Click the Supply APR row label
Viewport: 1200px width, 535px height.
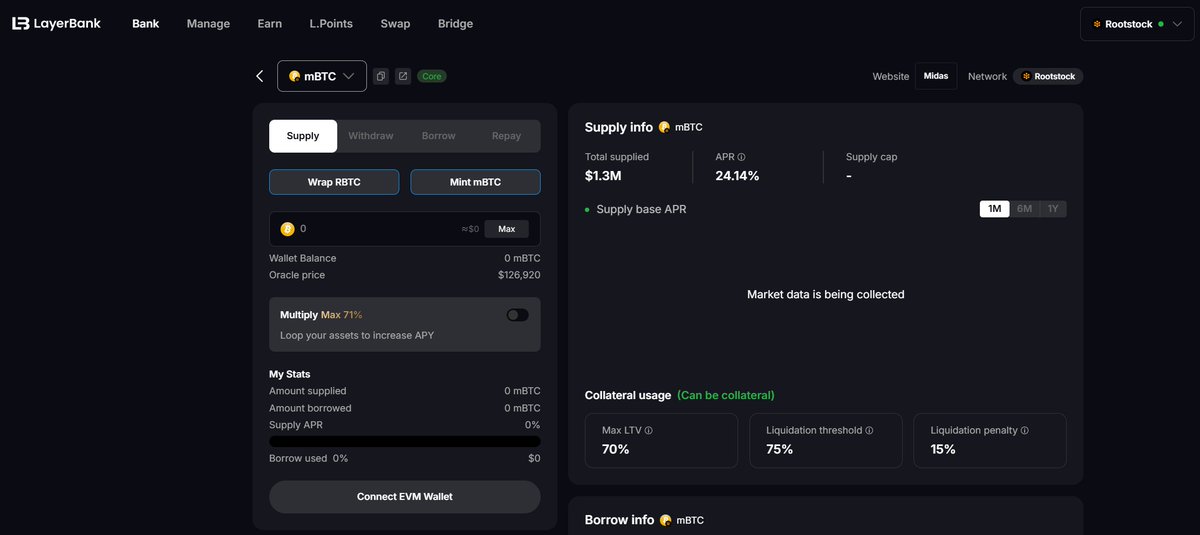(296, 425)
